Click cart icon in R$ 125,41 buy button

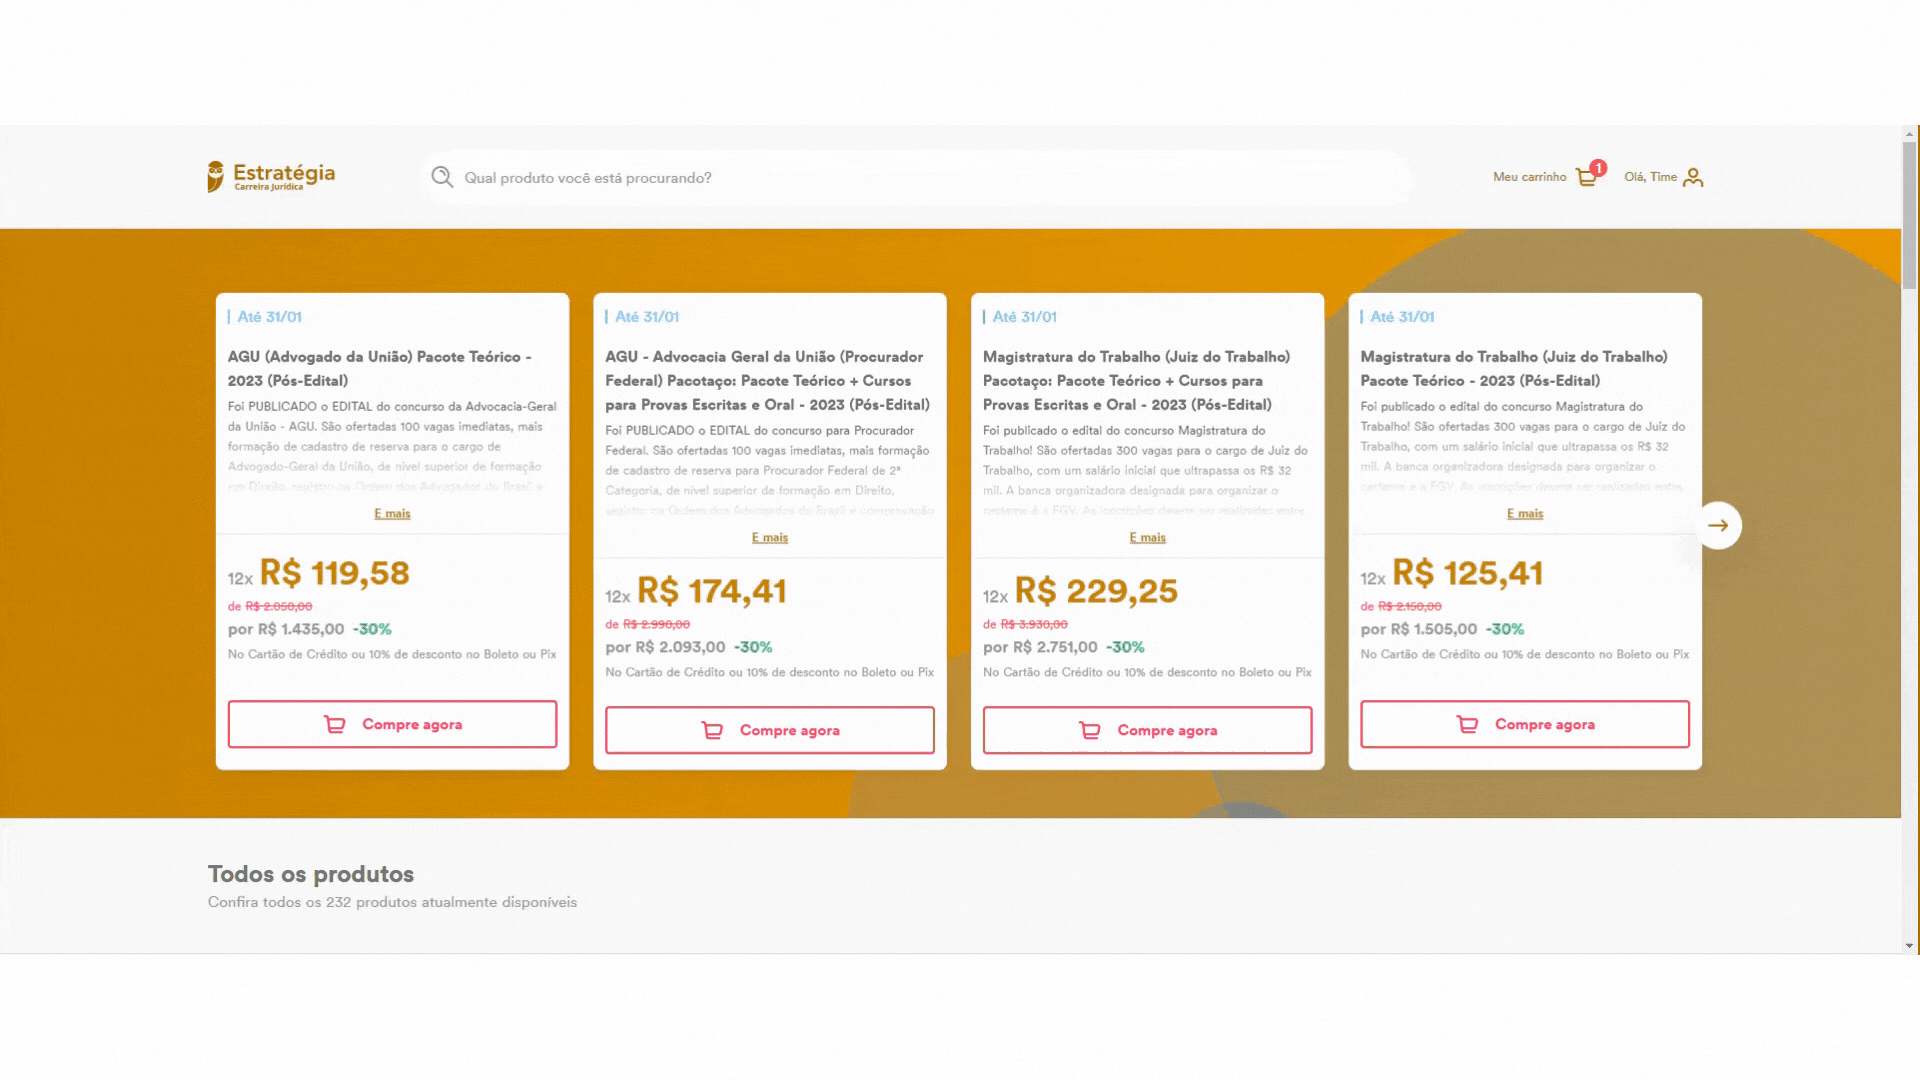[1467, 724]
